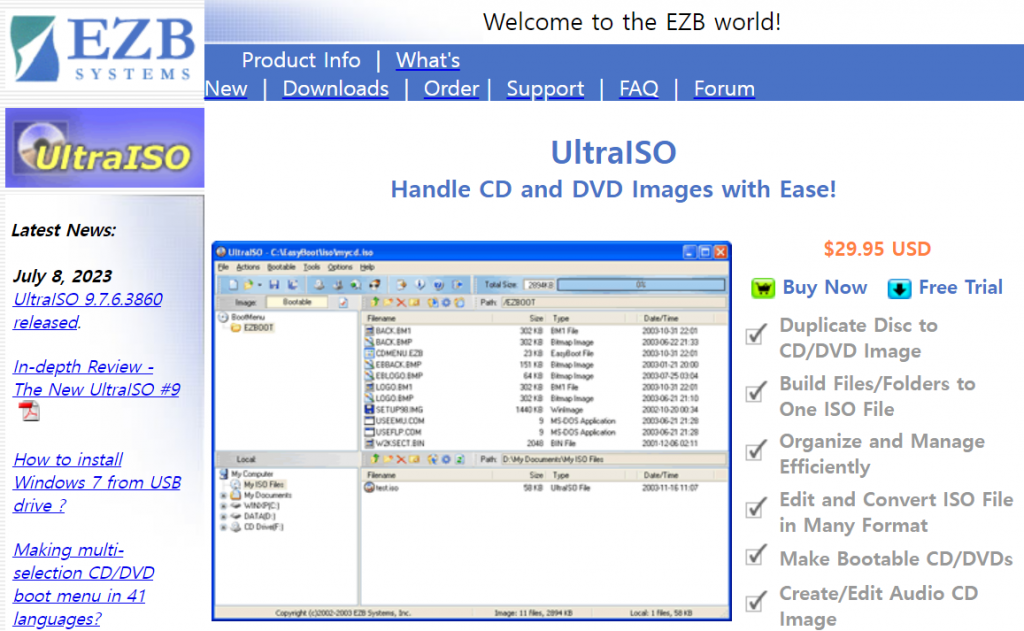
Task: Click the SETUP98.IMG floppy file icon
Action: pos(369,410)
